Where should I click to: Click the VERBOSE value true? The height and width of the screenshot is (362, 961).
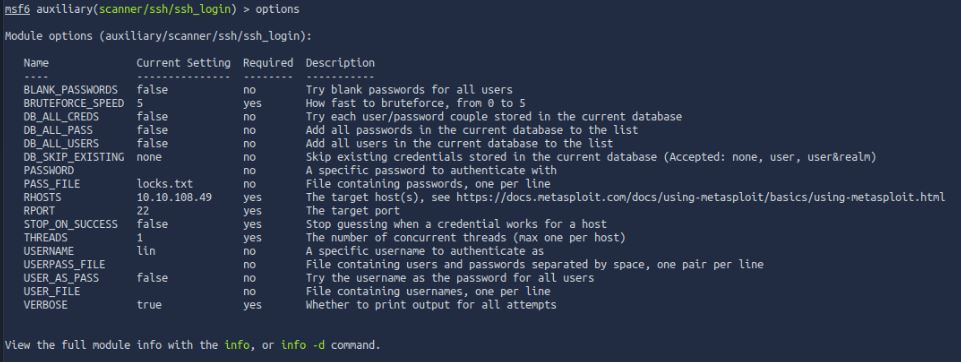[149, 304]
